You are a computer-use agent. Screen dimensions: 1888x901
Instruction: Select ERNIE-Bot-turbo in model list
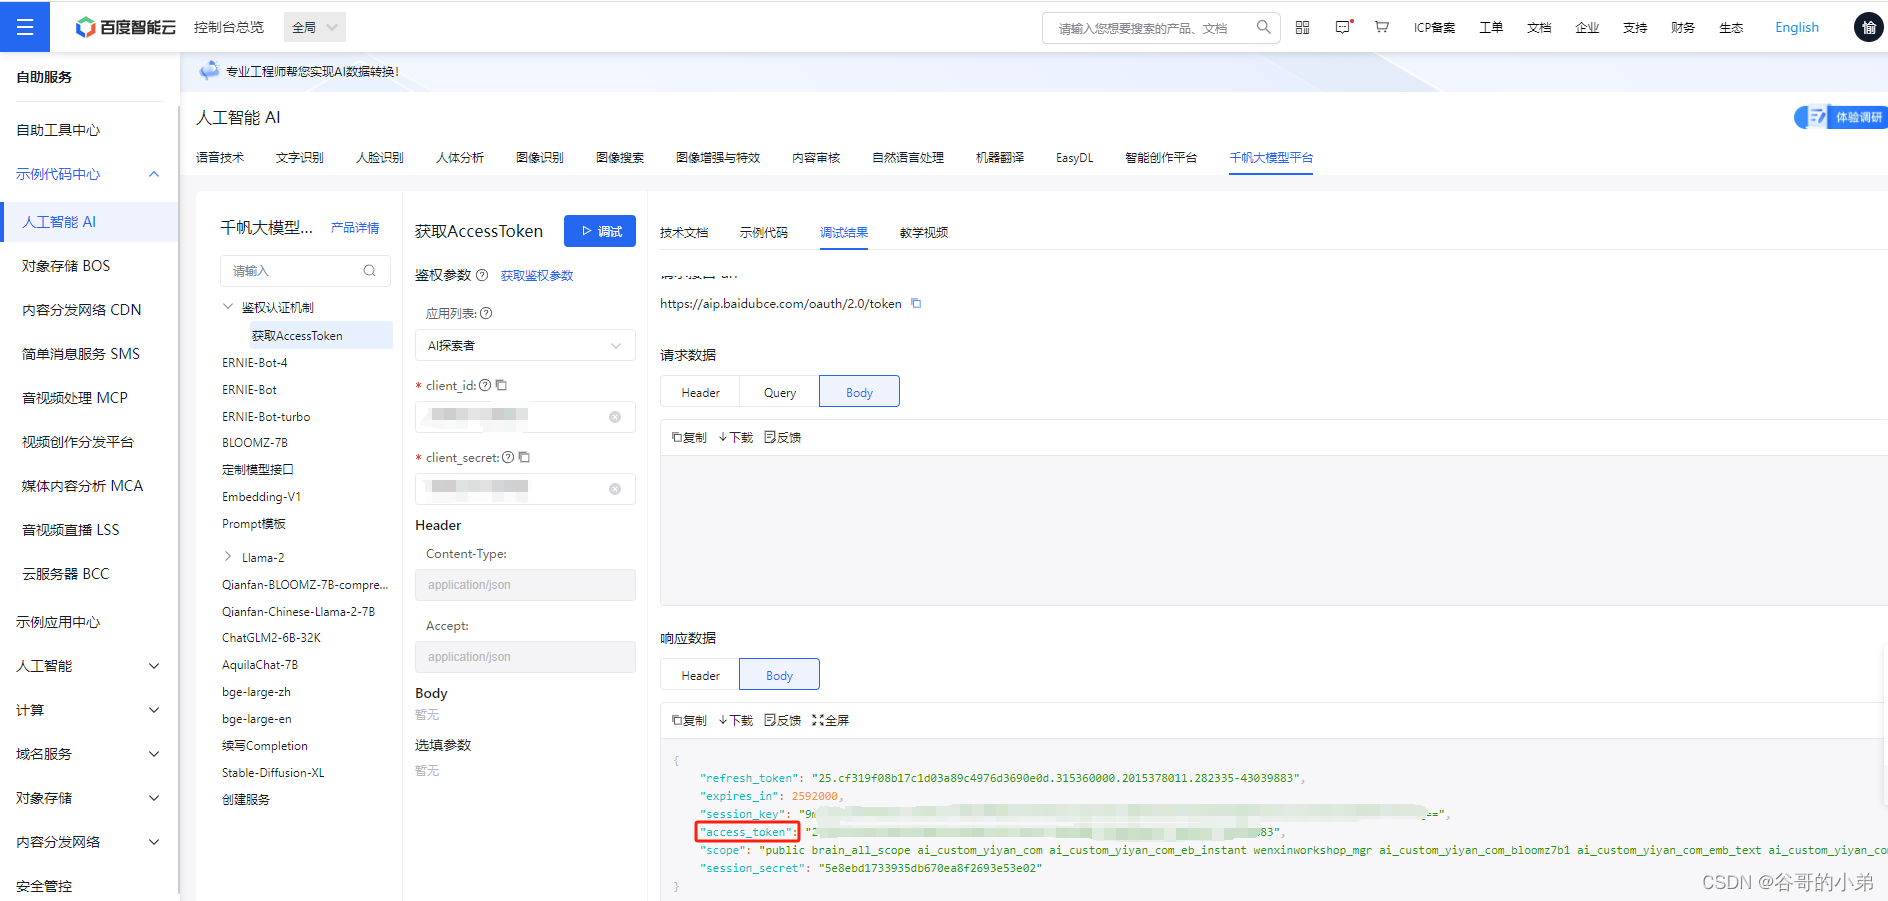(266, 416)
